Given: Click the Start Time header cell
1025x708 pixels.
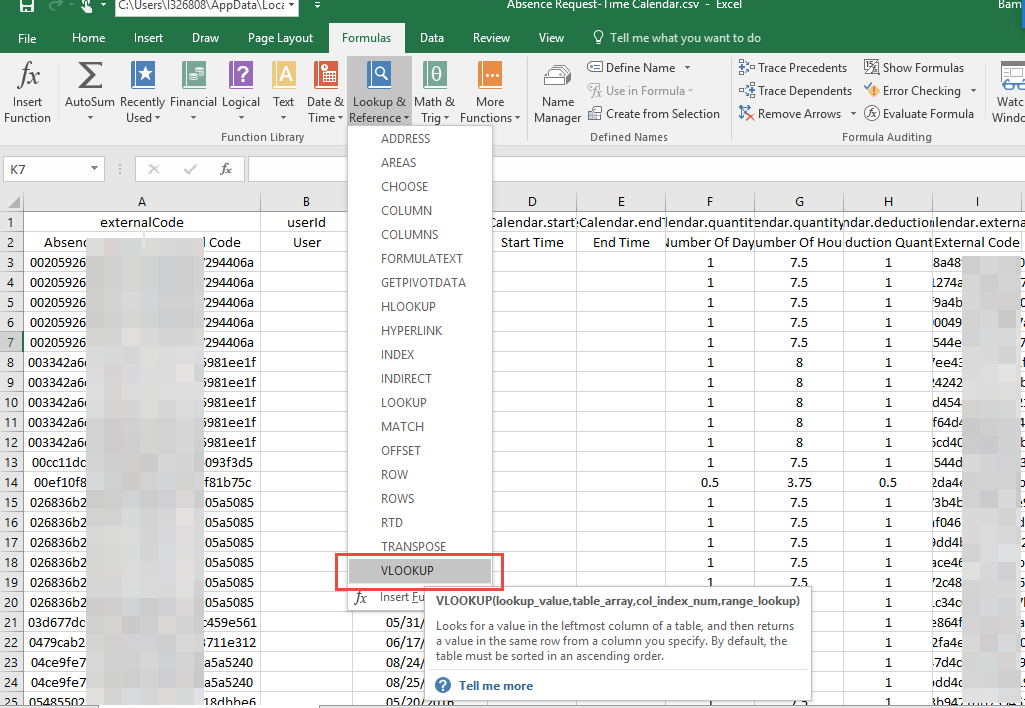Looking at the screenshot, I should [x=532, y=243].
